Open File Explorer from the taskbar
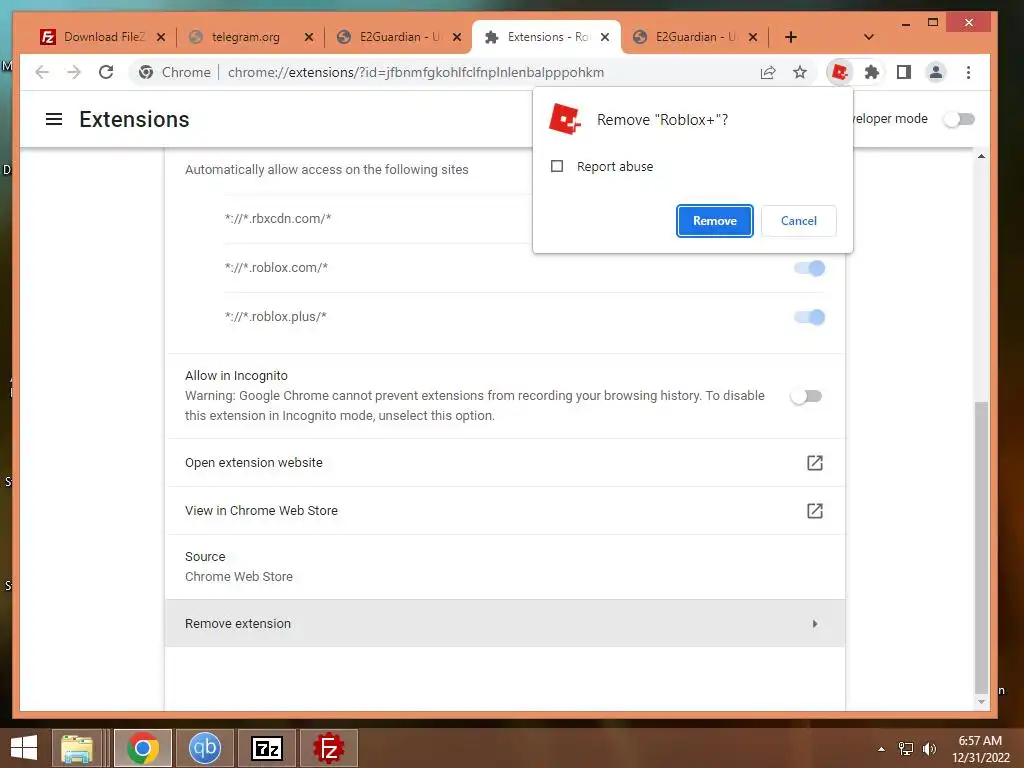Viewport: 1024px width, 768px height. (x=77, y=748)
